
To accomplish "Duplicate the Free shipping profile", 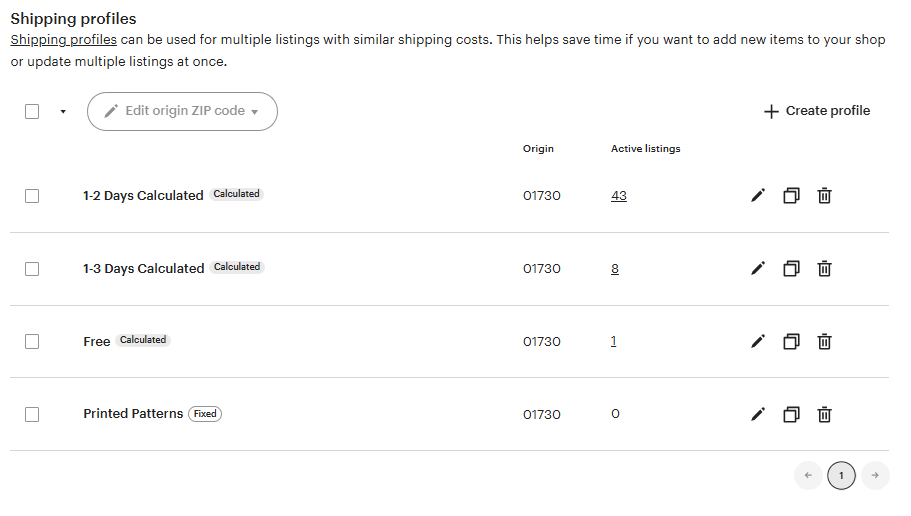I will [791, 341].
